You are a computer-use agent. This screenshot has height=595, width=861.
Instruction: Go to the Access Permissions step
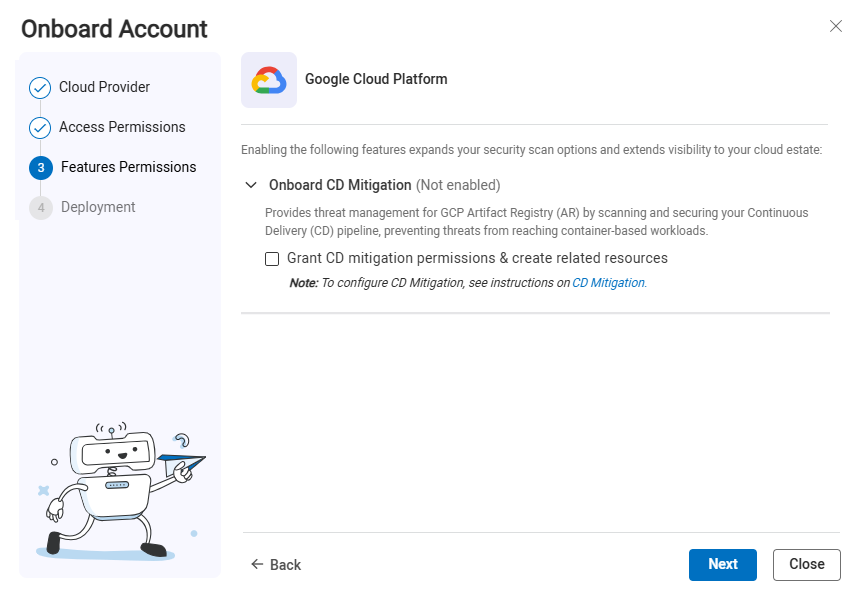coord(122,127)
